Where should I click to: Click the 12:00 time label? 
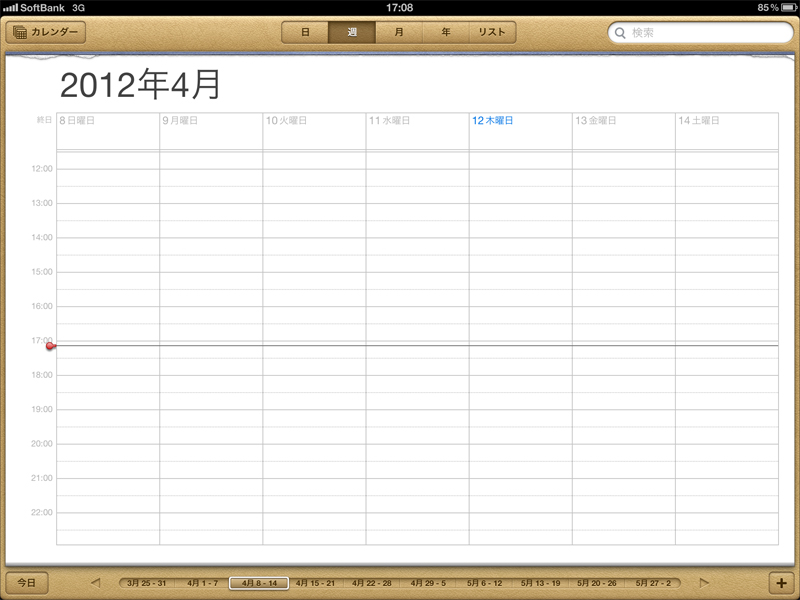tap(42, 169)
